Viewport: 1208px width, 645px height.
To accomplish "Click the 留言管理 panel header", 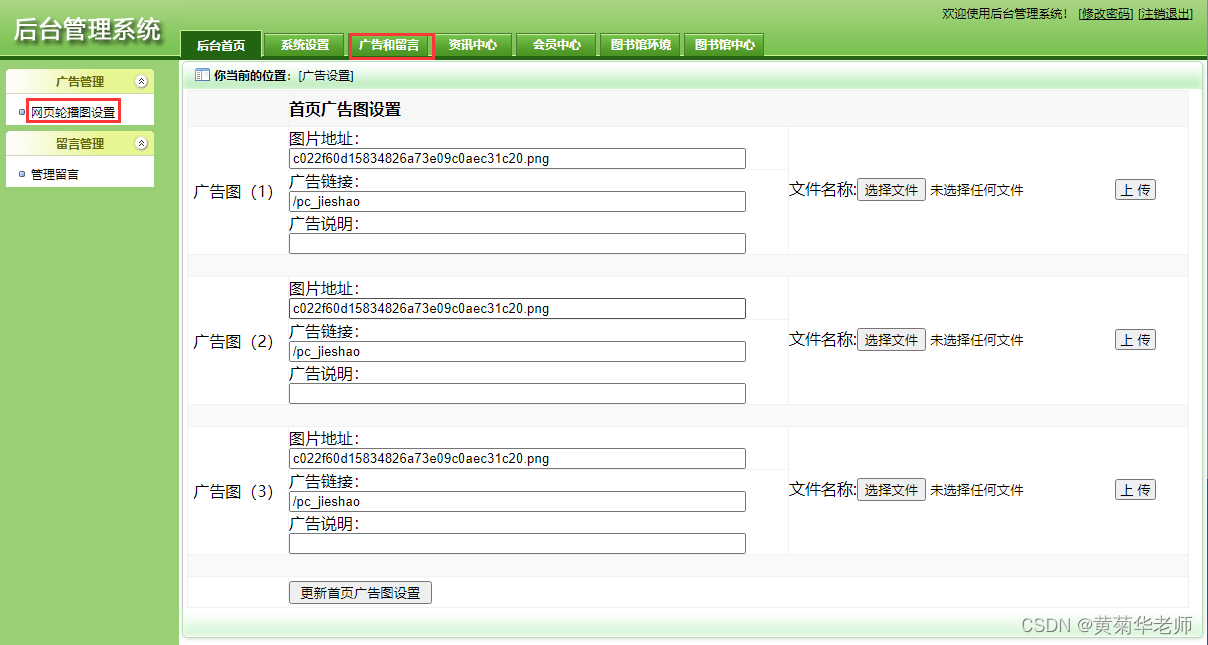I will pyautogui.click(x=80, y=144).
